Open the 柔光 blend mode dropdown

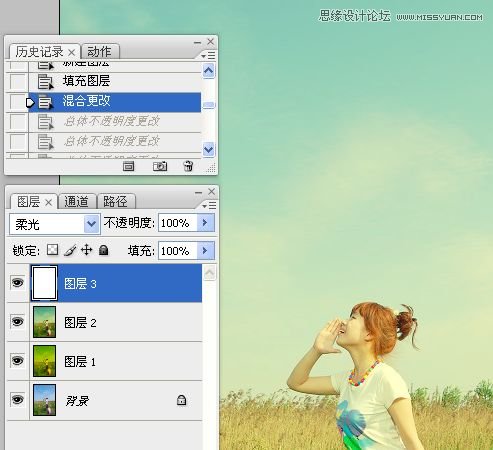[x=55, y=224]
